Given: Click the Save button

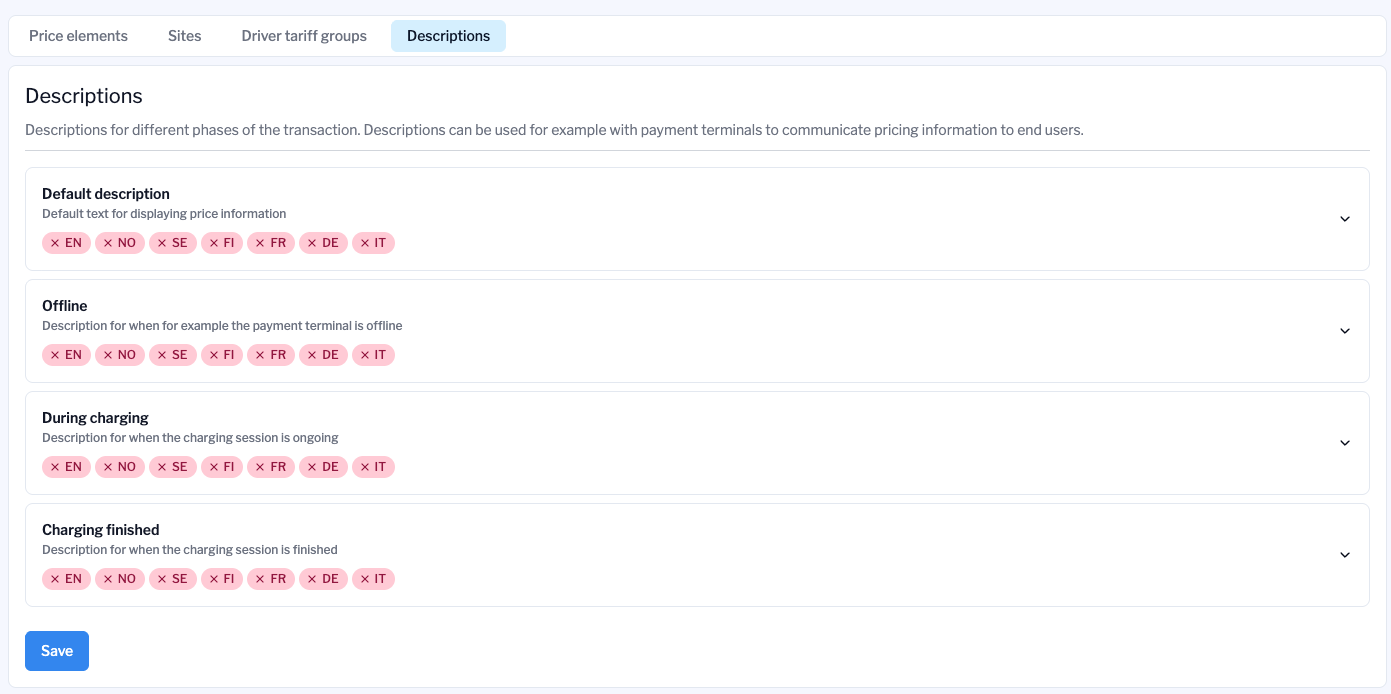Looking at the screenshot, I should (57, 650).
